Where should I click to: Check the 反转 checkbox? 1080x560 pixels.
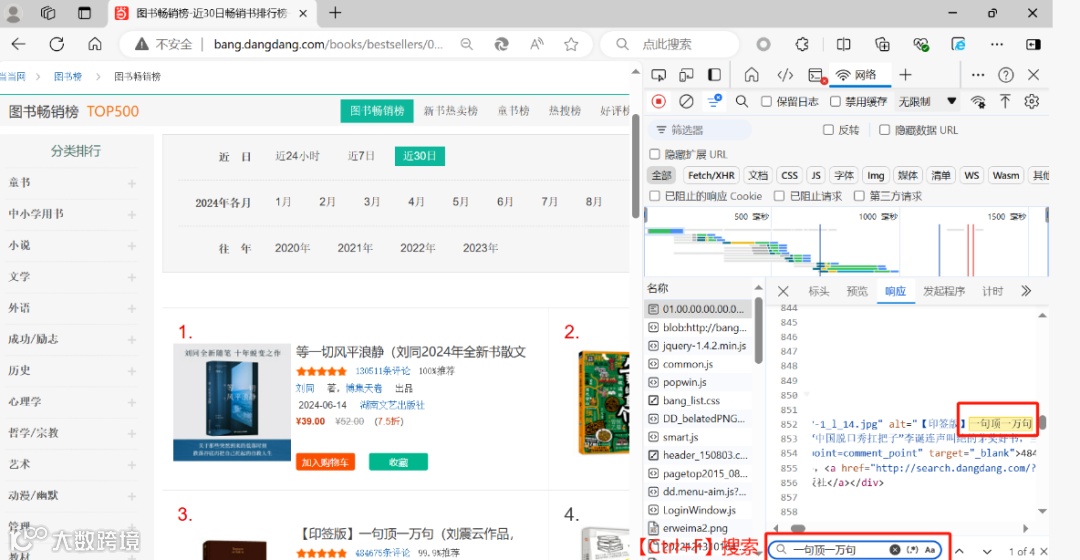pyautogui.click(x=828, y=129)
